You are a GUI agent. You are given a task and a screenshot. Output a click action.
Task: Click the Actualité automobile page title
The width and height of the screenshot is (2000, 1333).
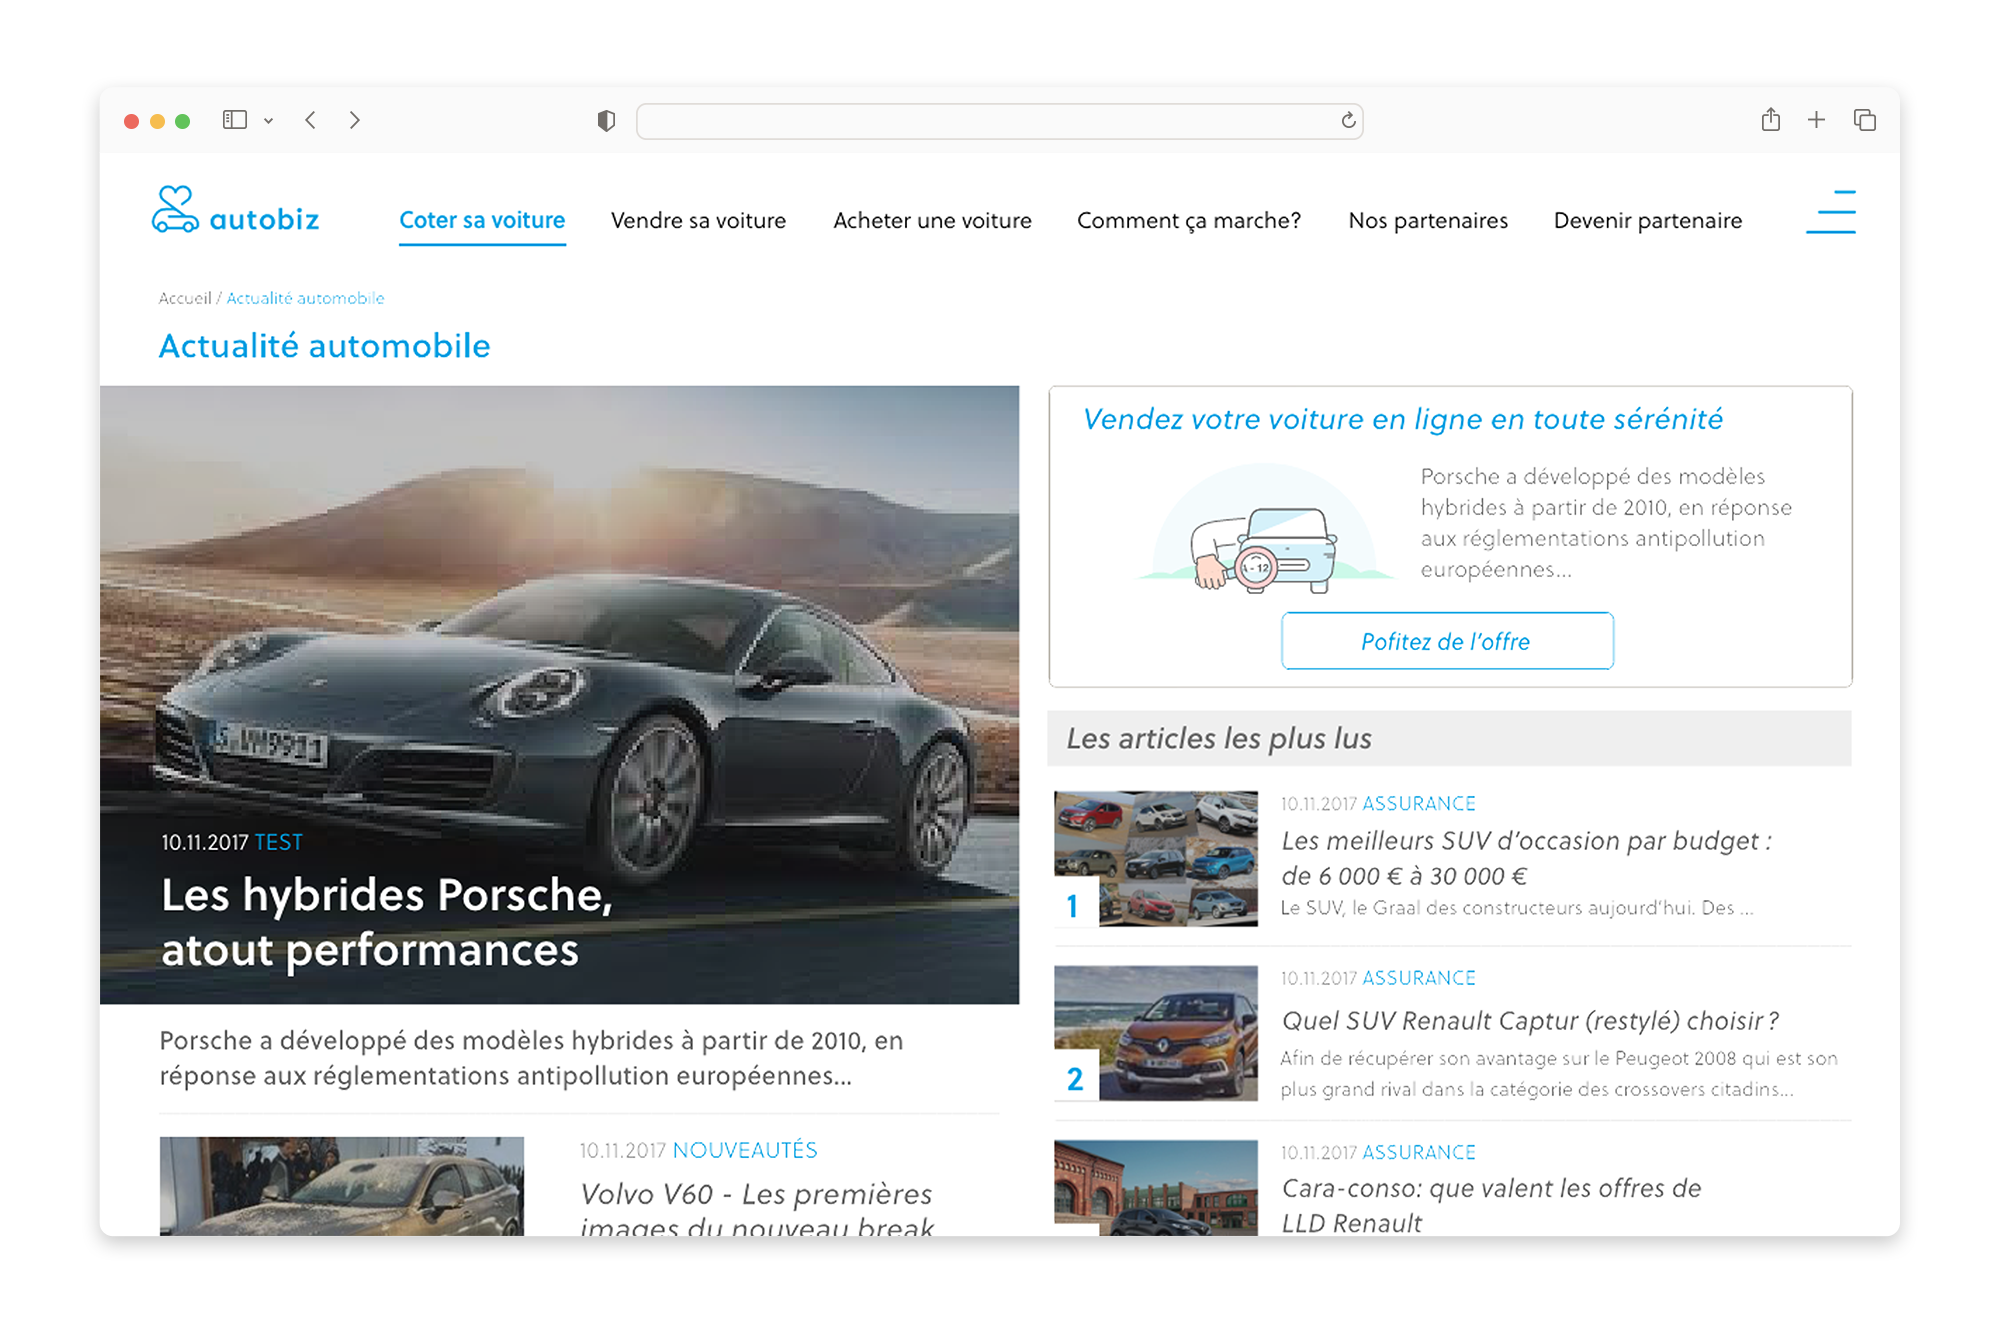point(325,346)
